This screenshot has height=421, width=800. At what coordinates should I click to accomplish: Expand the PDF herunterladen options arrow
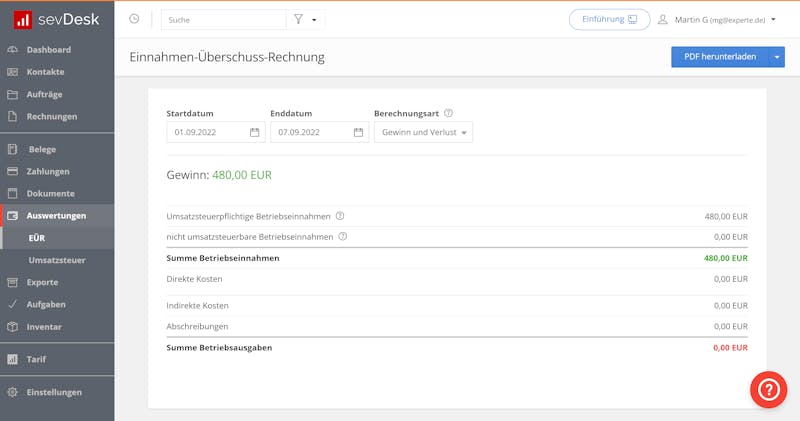(777, 57)
